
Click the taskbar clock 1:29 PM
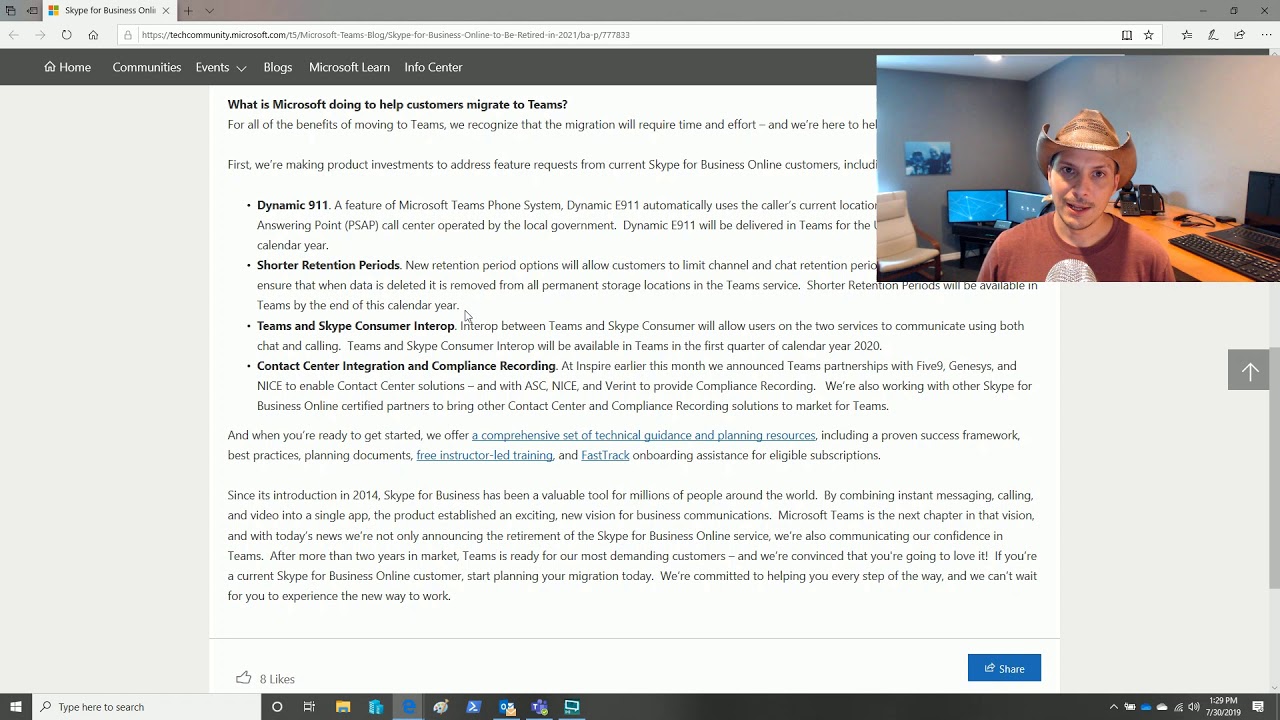tap(1223, 707)
